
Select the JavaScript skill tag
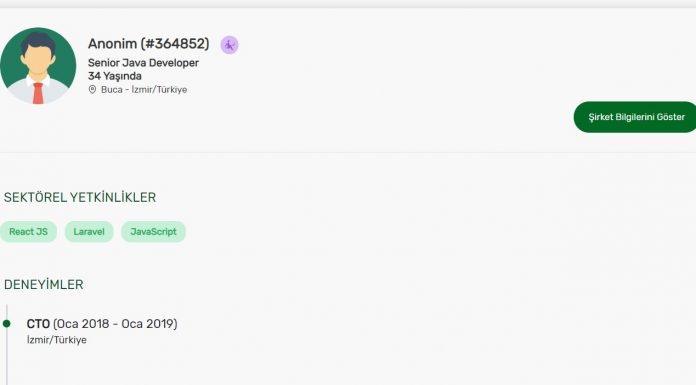153,232
